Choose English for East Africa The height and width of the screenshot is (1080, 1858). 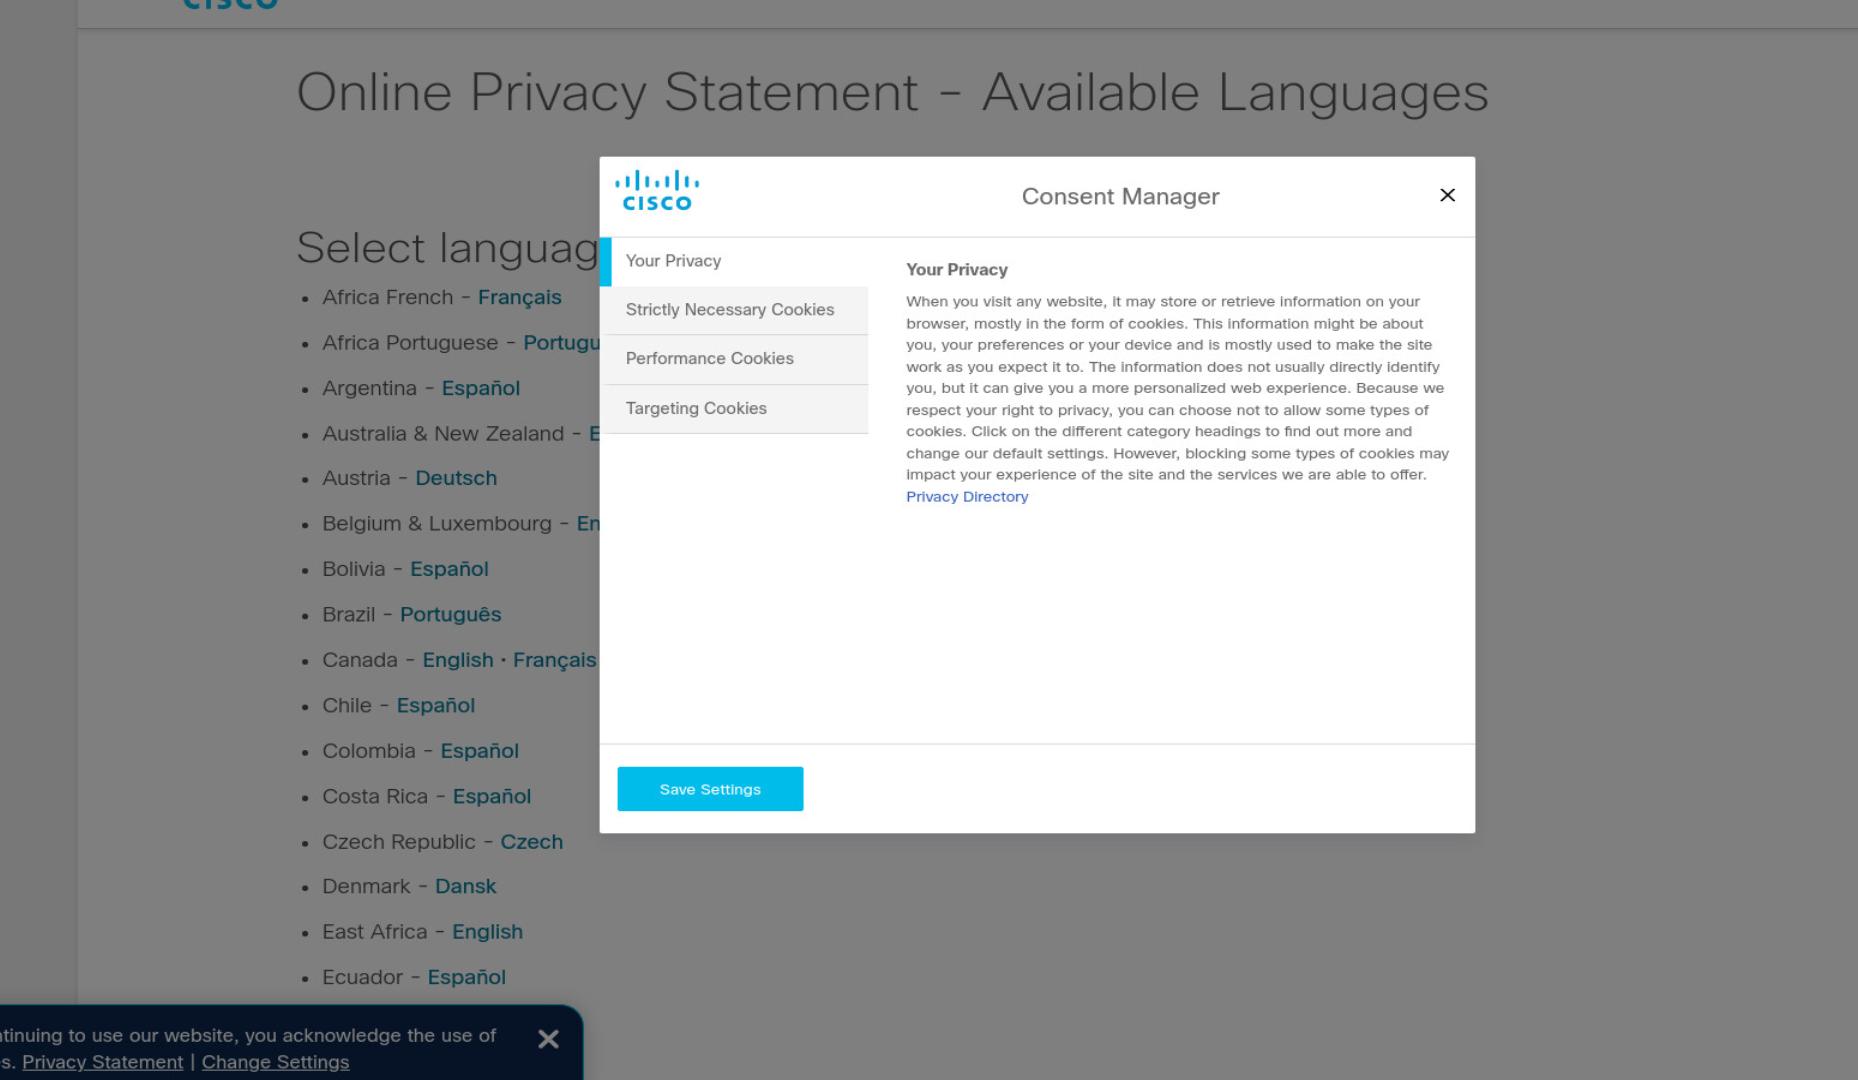point(488,932)
